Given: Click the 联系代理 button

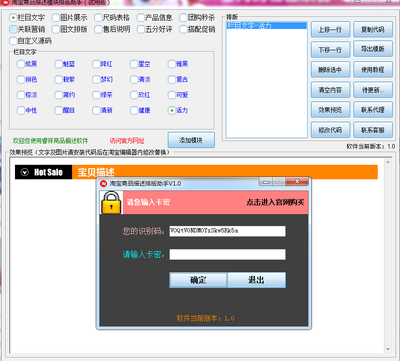Looking at the screenshot, I should click(x=373, y=110).
